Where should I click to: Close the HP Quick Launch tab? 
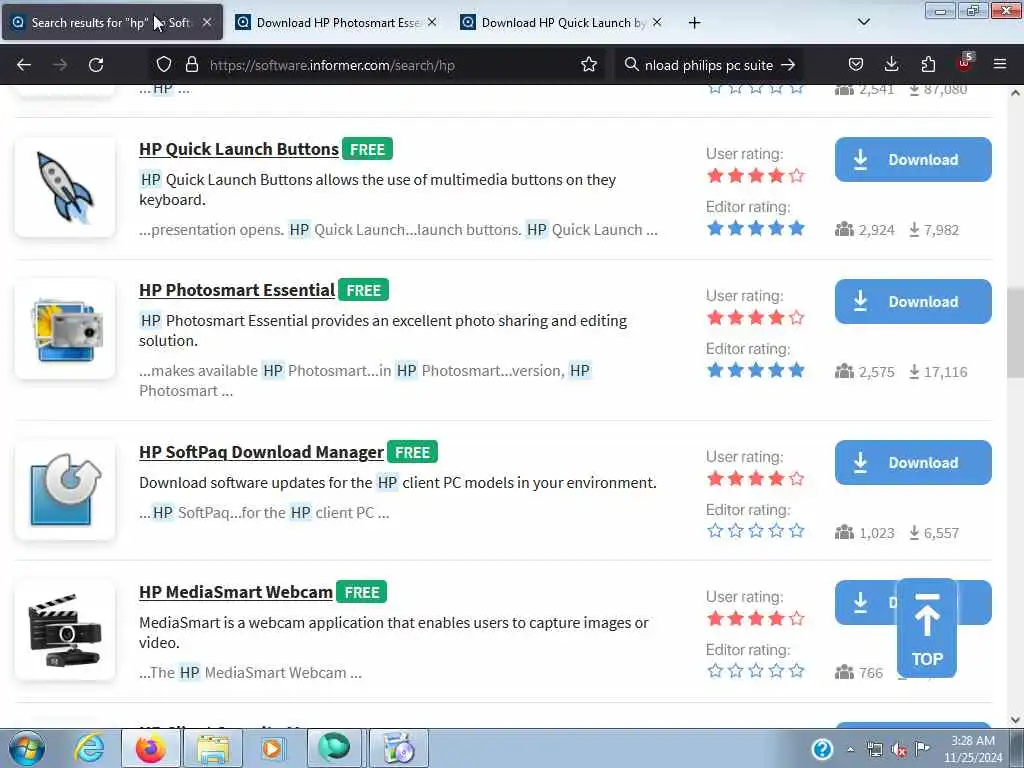(657, 23)
